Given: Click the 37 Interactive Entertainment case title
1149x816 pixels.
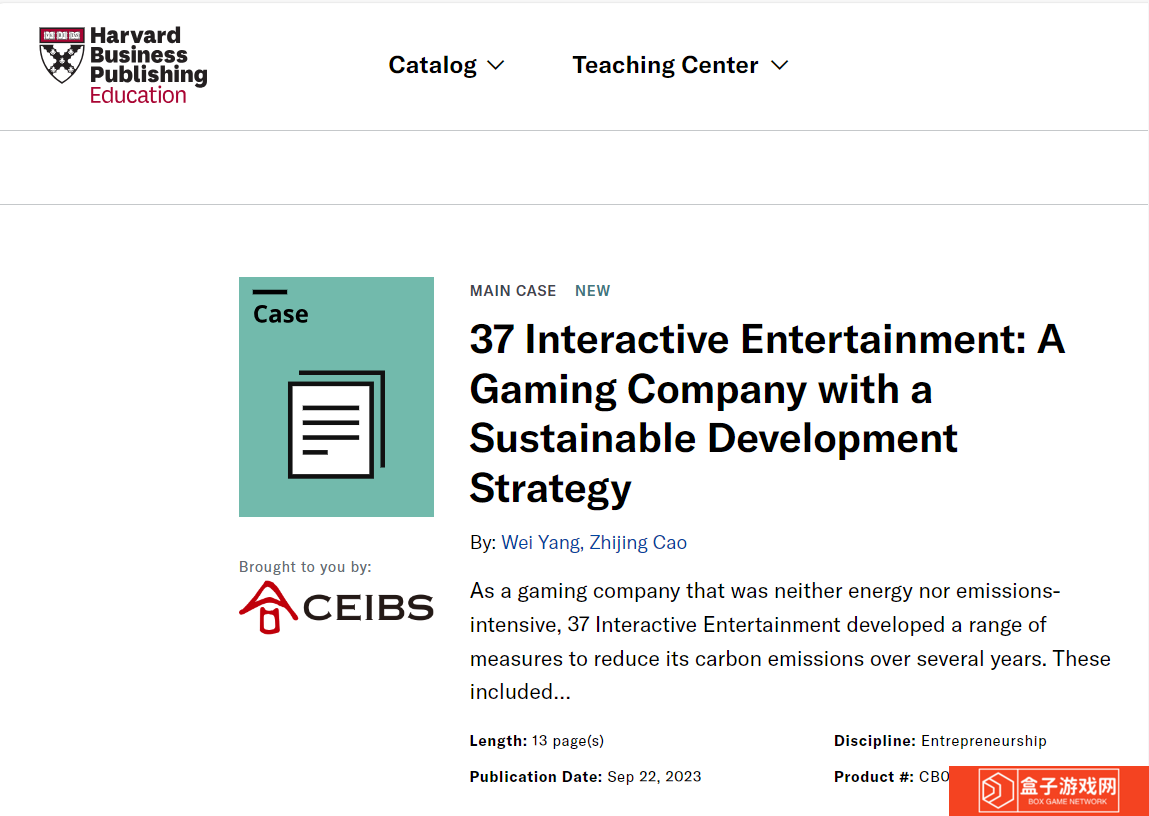Looking at the screenshot, I should pyautogui.click(x=766, y=414).
